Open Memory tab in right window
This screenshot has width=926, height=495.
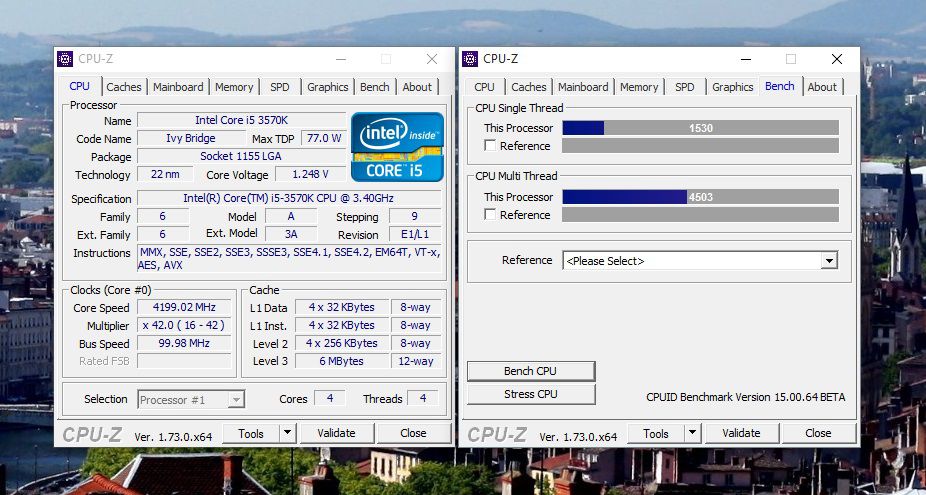(x=639, y=87)
